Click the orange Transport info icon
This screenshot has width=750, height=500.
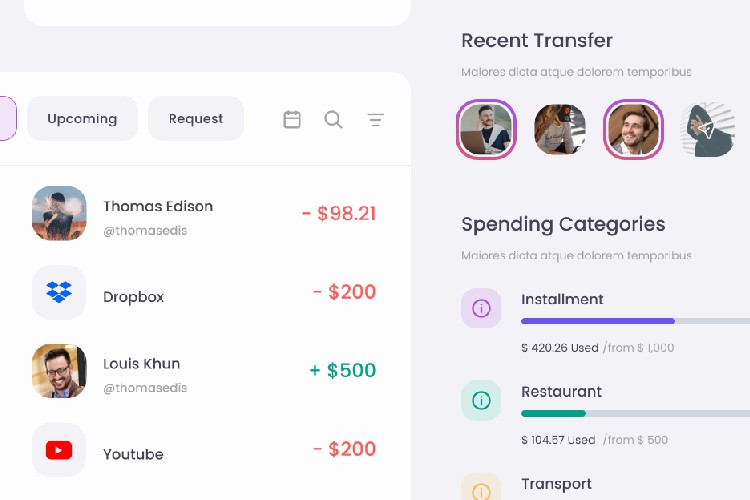point(481,487)
